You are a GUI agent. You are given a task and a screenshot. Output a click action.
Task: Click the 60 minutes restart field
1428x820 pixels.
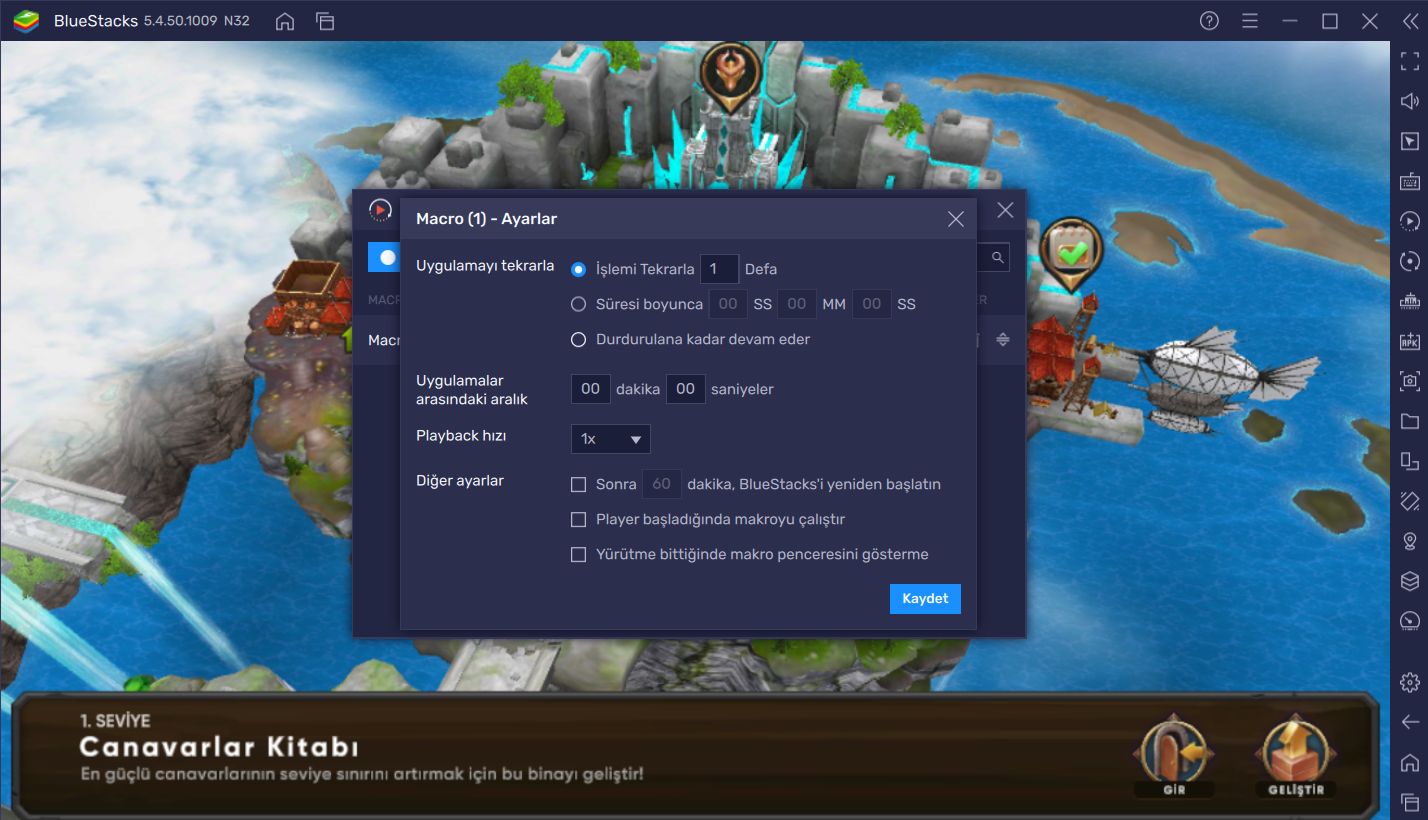click(661, 484)
